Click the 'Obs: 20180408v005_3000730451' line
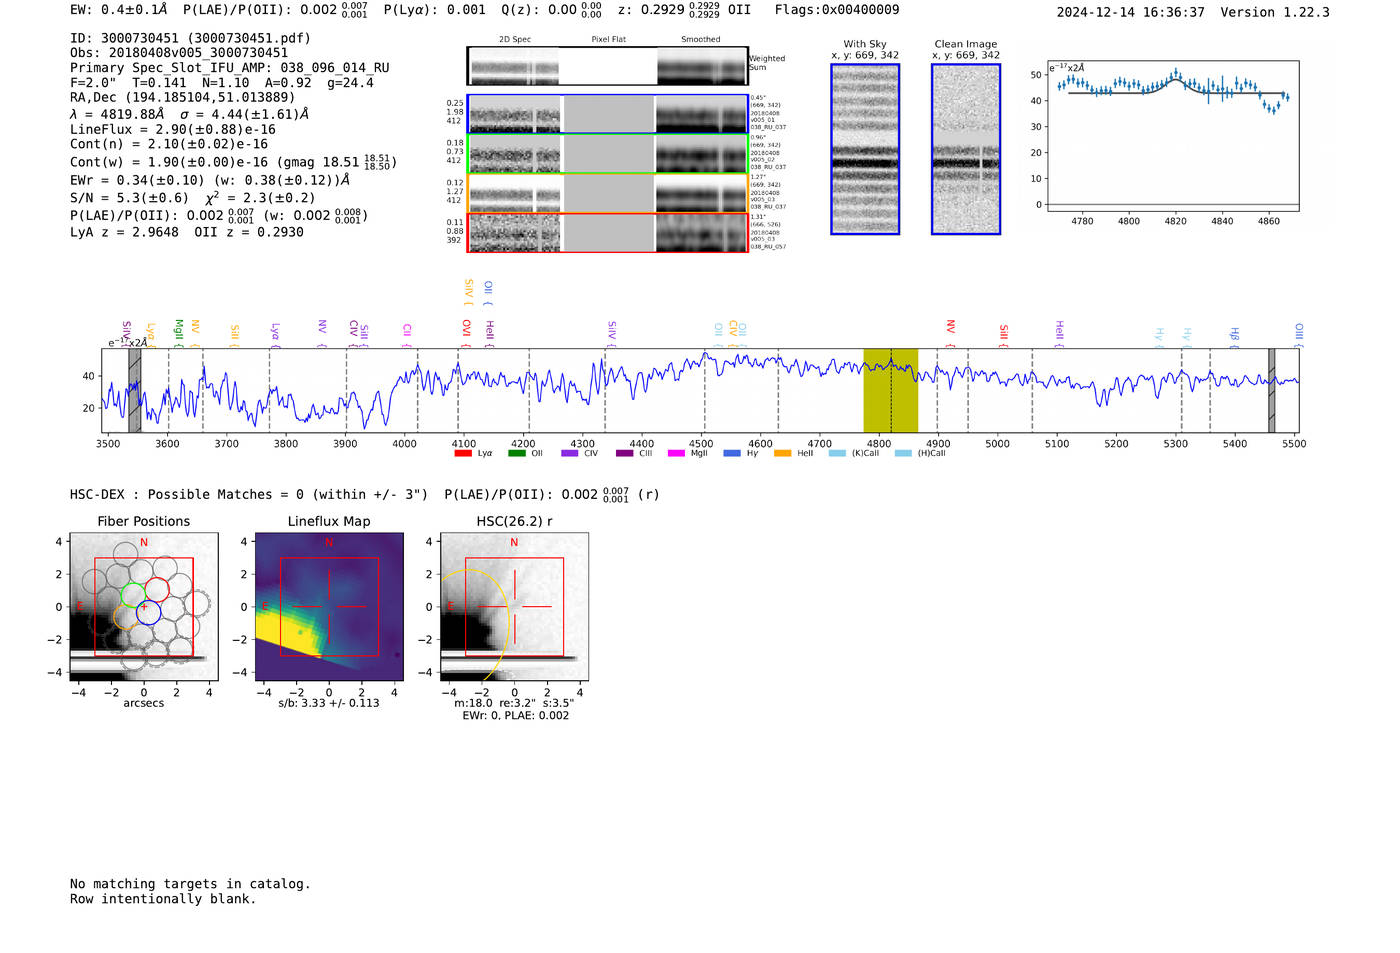 click(179, 53)
